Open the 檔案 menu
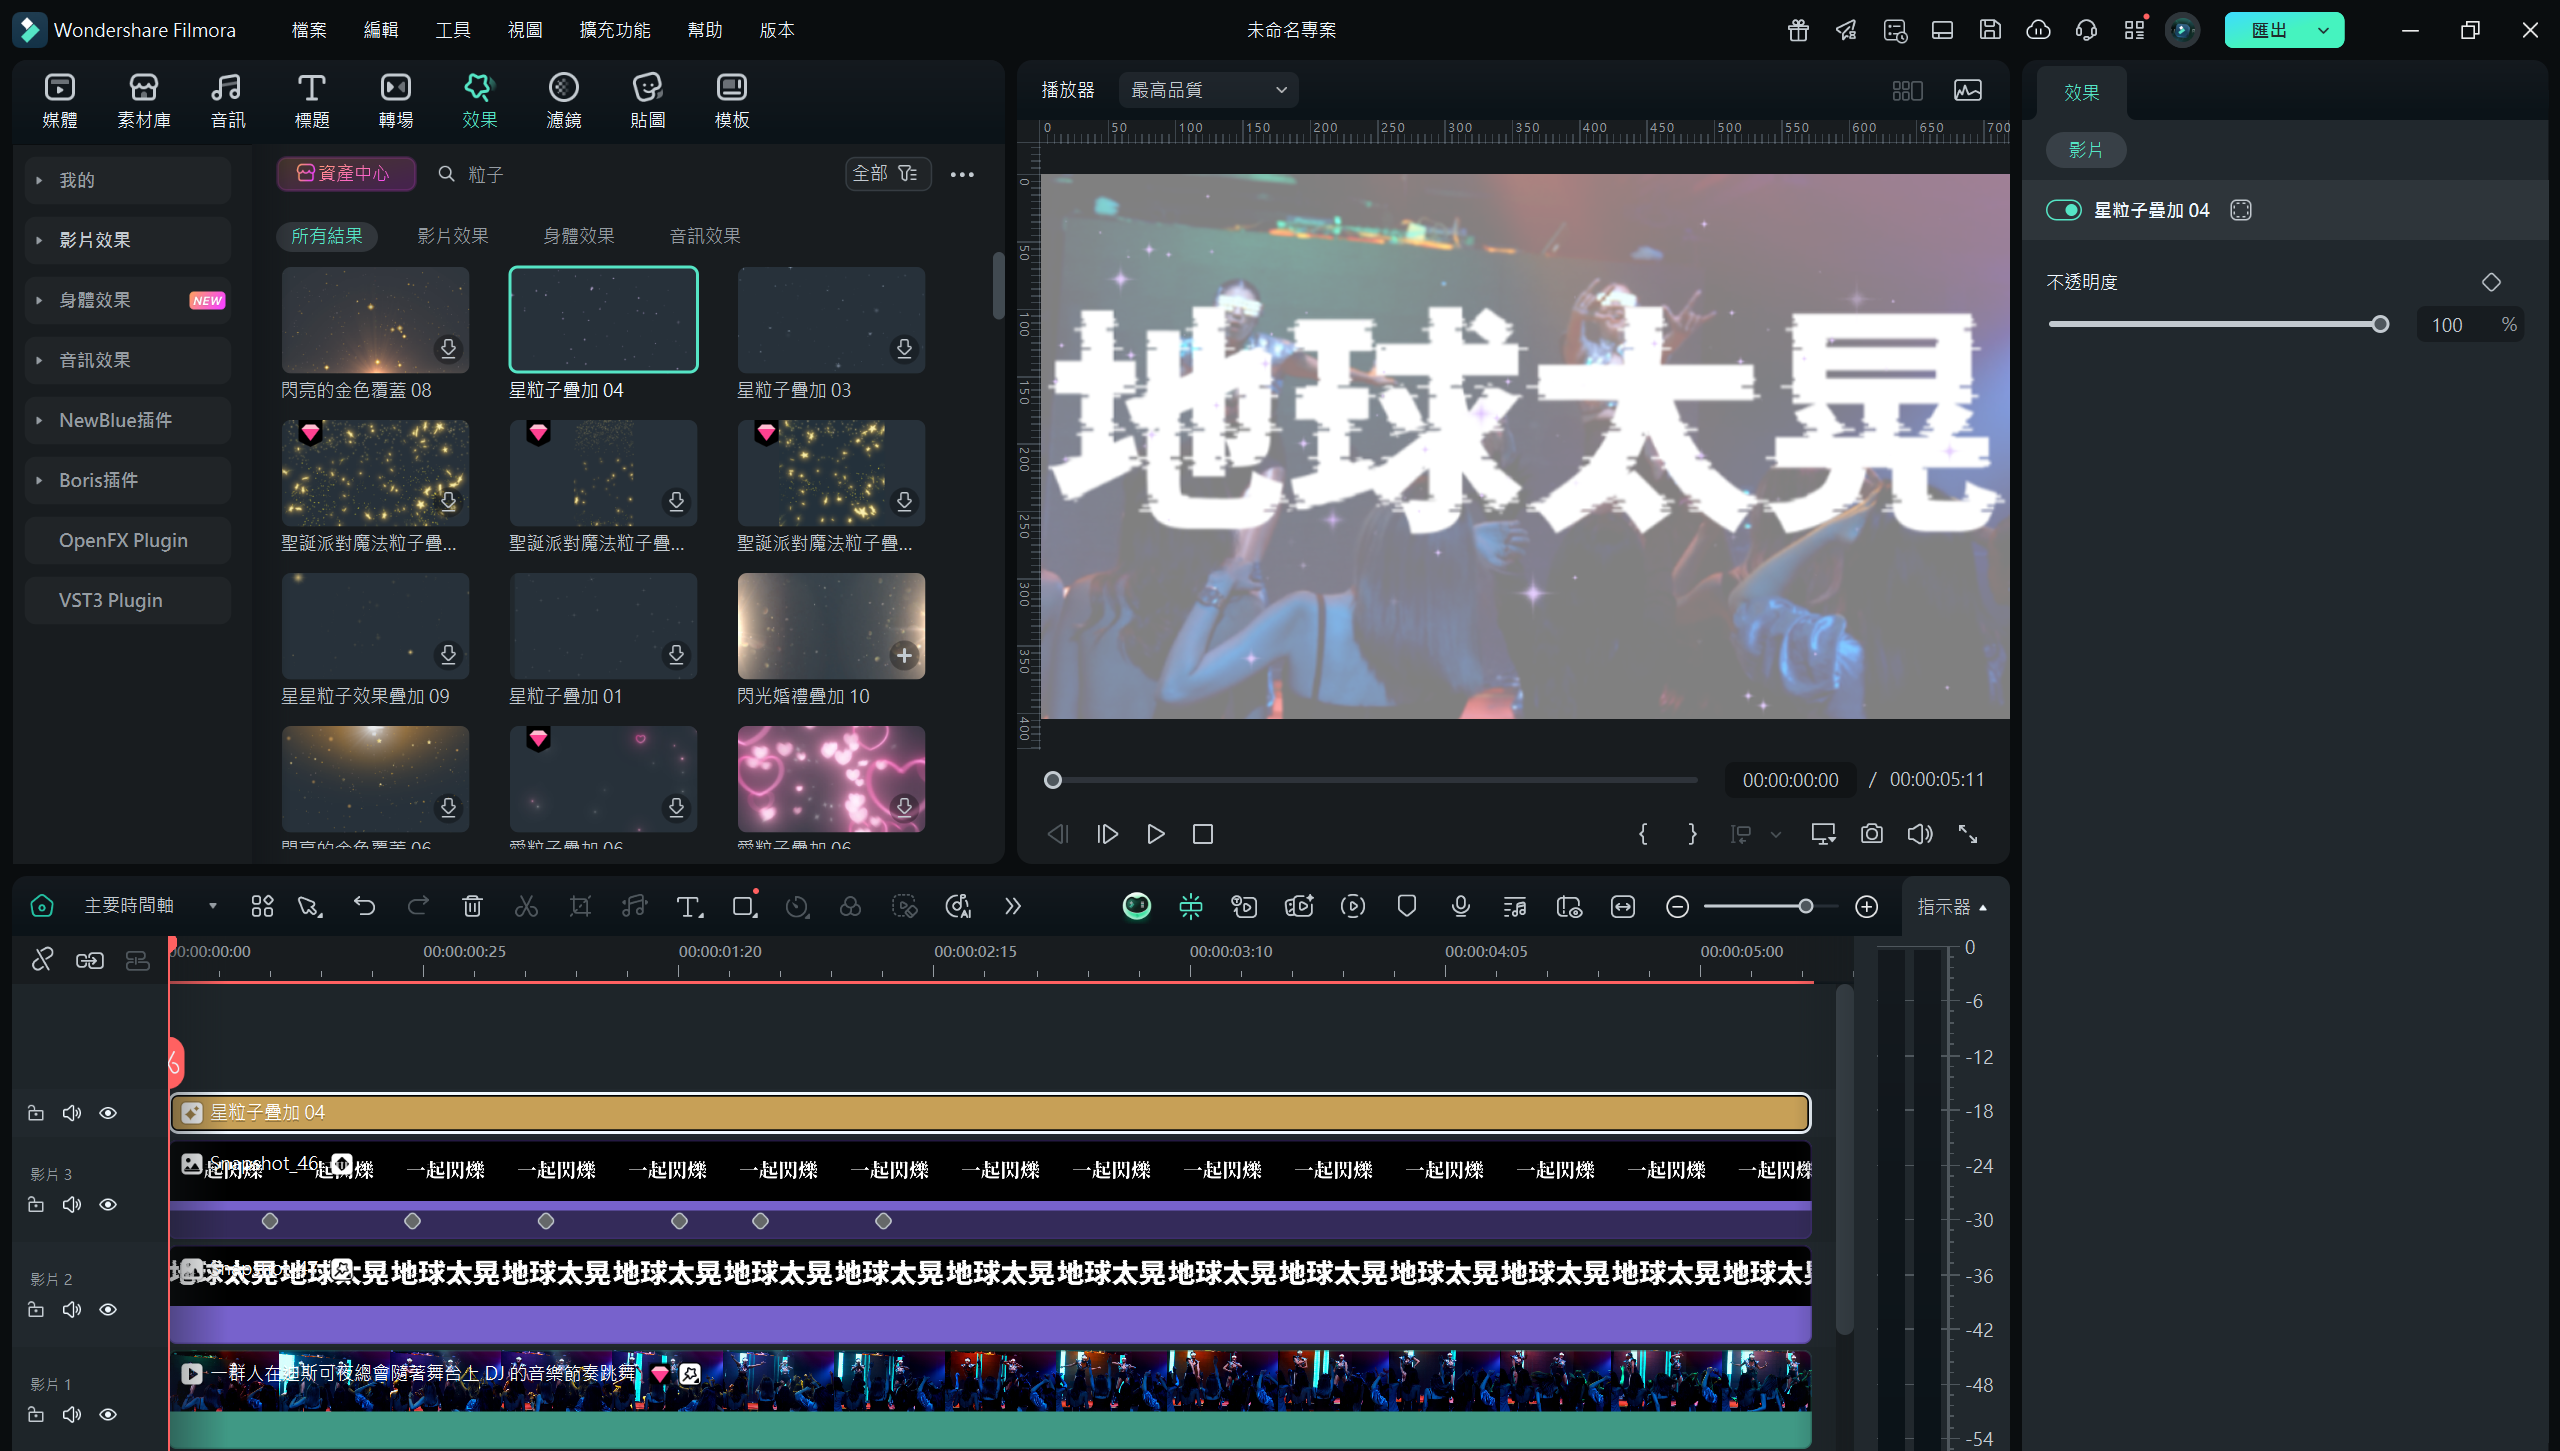The image size is (2560, 1451). point(308,30)
